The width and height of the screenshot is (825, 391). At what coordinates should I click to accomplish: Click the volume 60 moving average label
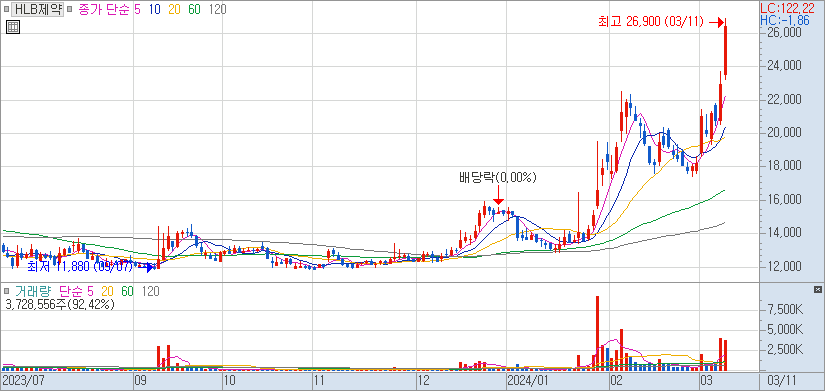pyautogui.click(x=128, y=291)
